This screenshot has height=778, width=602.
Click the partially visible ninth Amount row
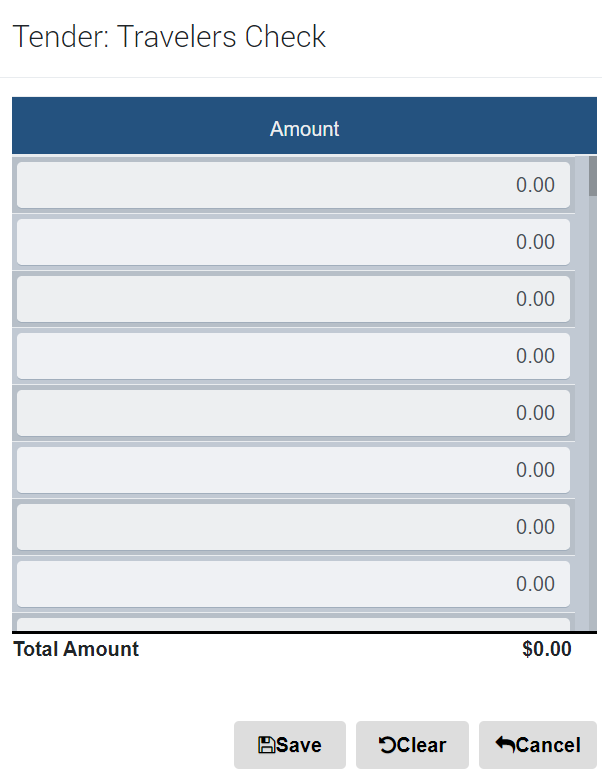click(293, 625)
